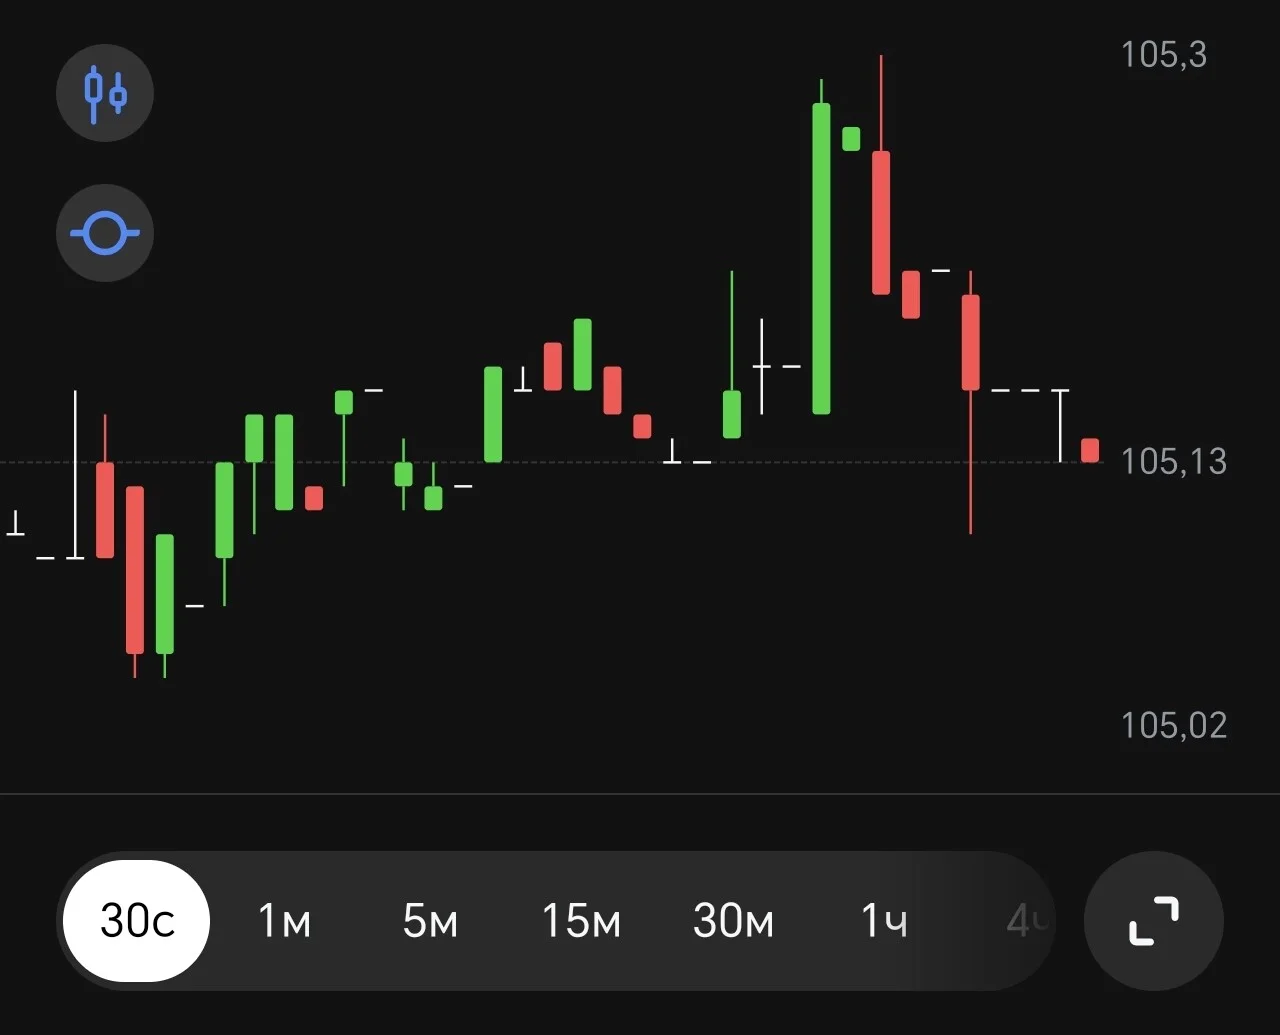Tap the current price label 105,13
This screenshot has width=1280, height=1035.
click(1173, 461)
